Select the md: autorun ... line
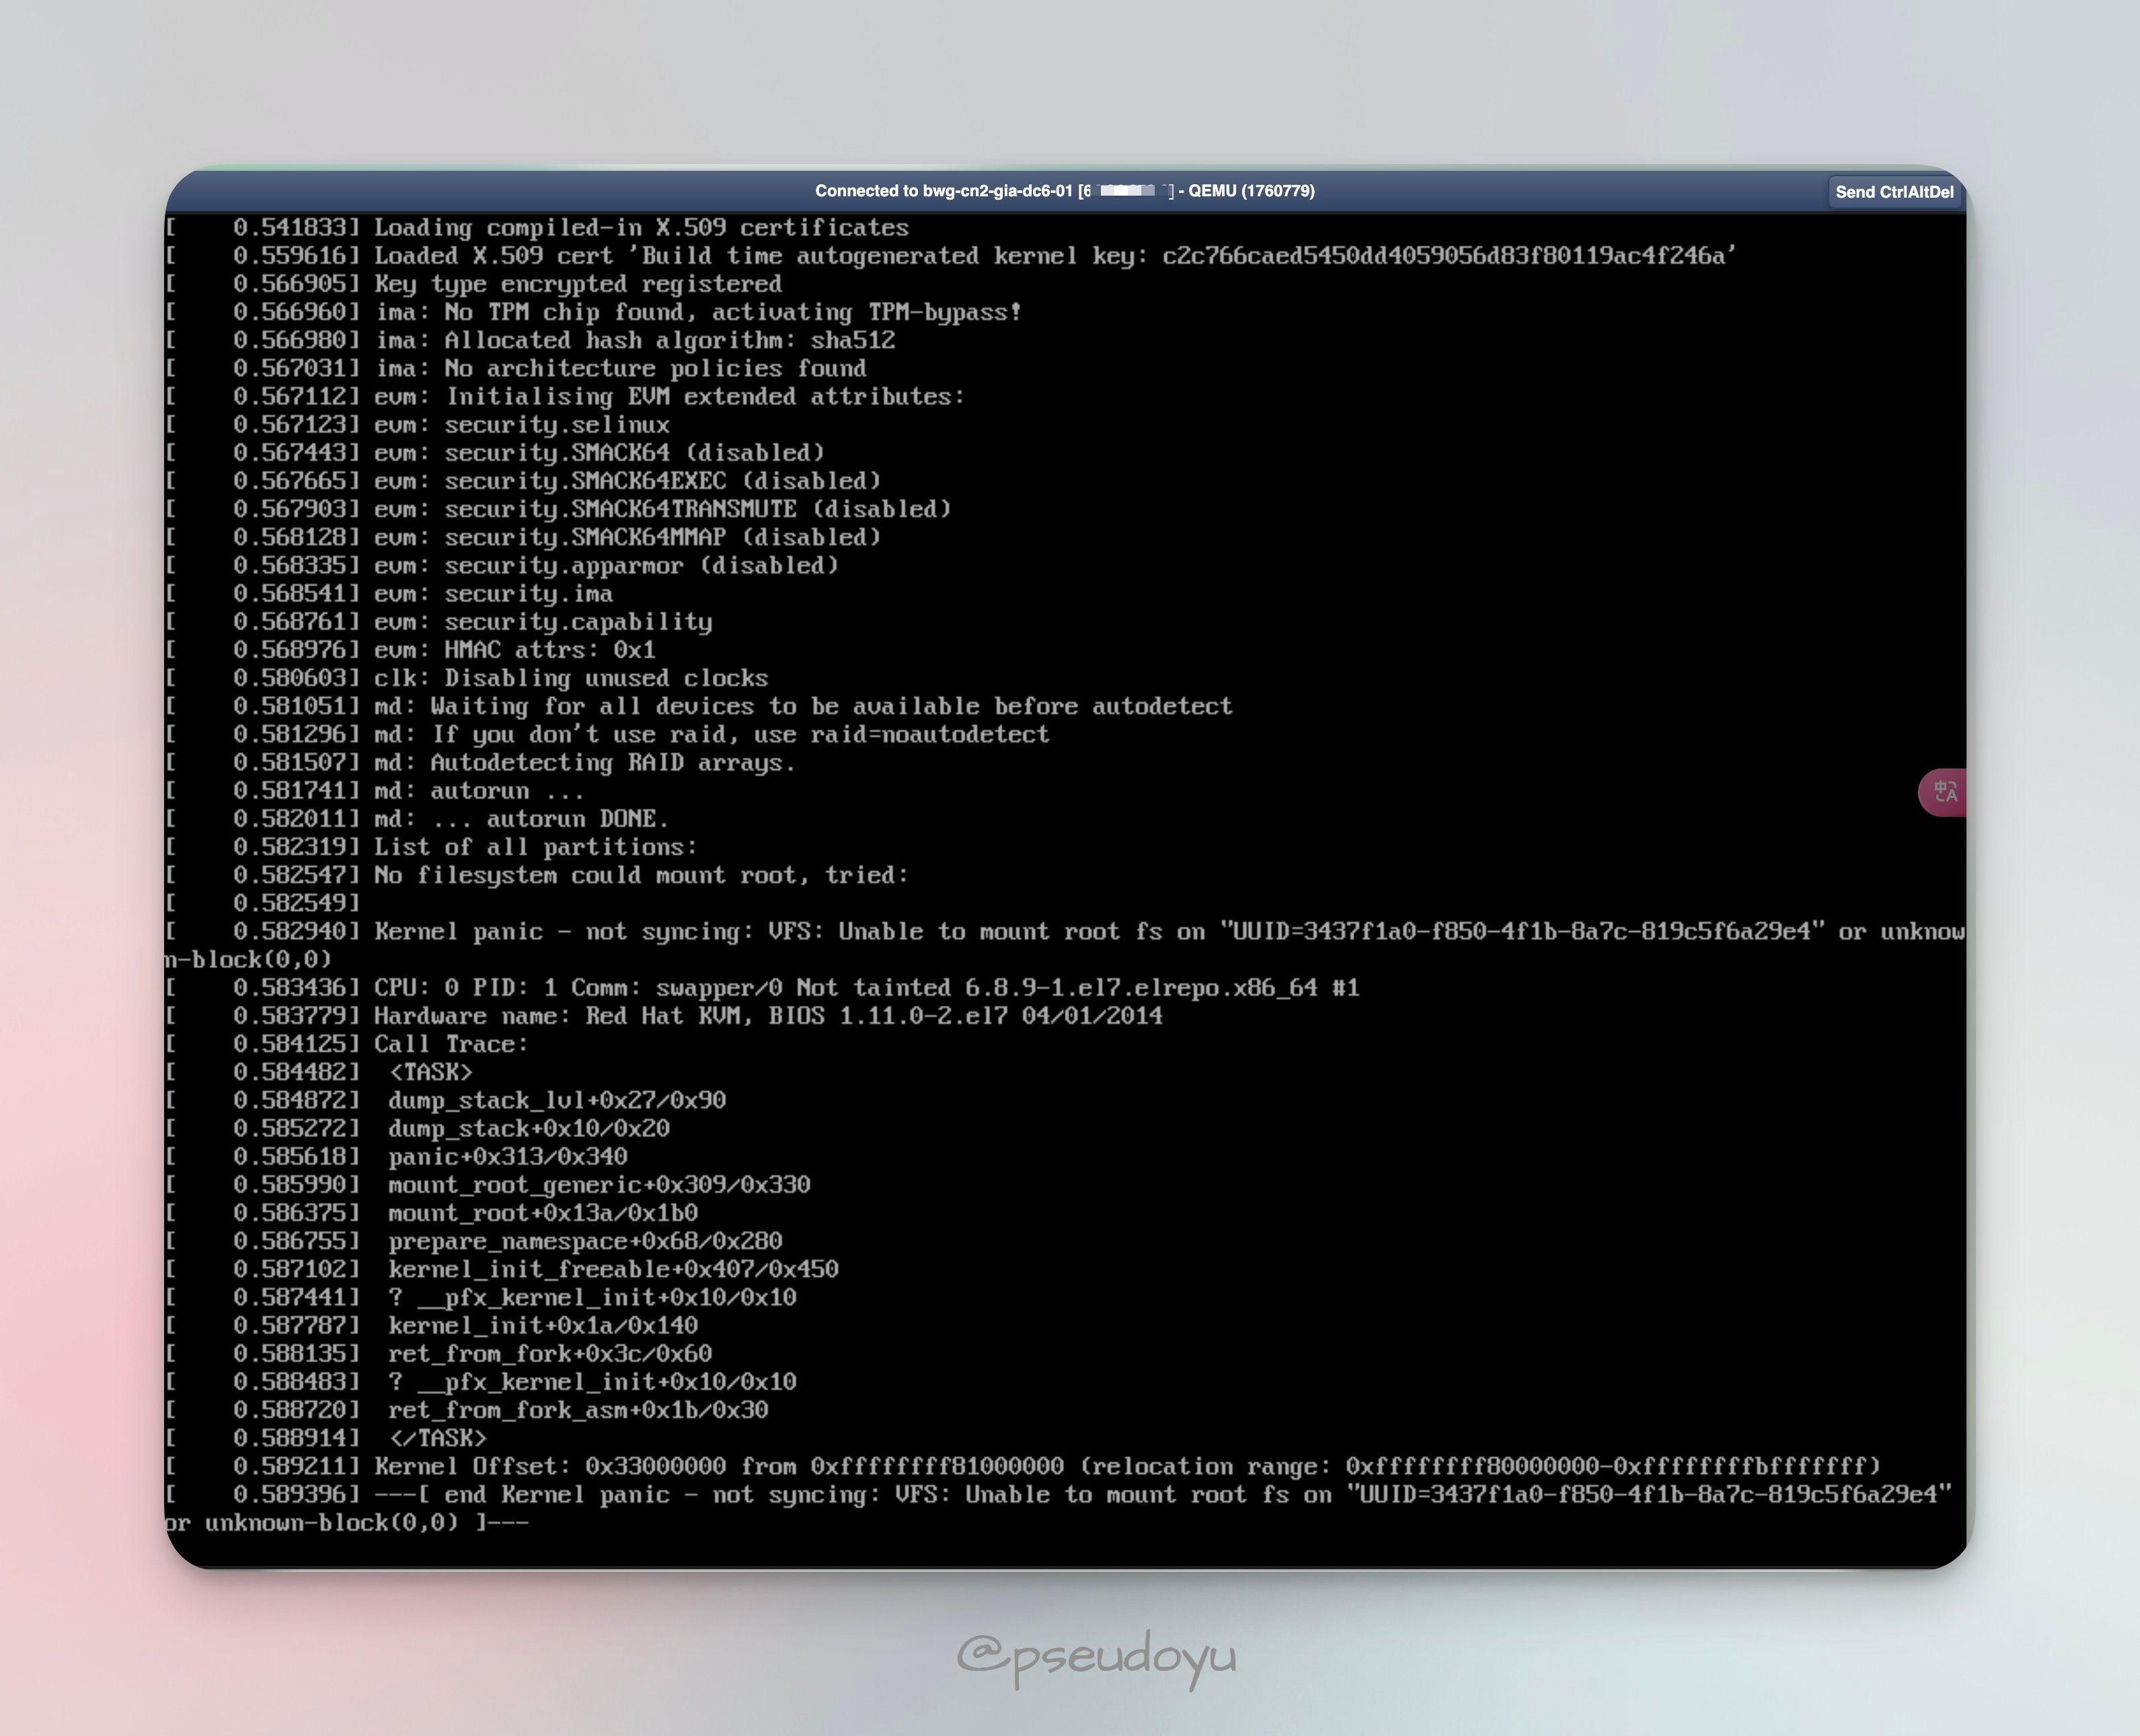The width and height of the screenshot is (2140, 1736). tap(376, 790)
